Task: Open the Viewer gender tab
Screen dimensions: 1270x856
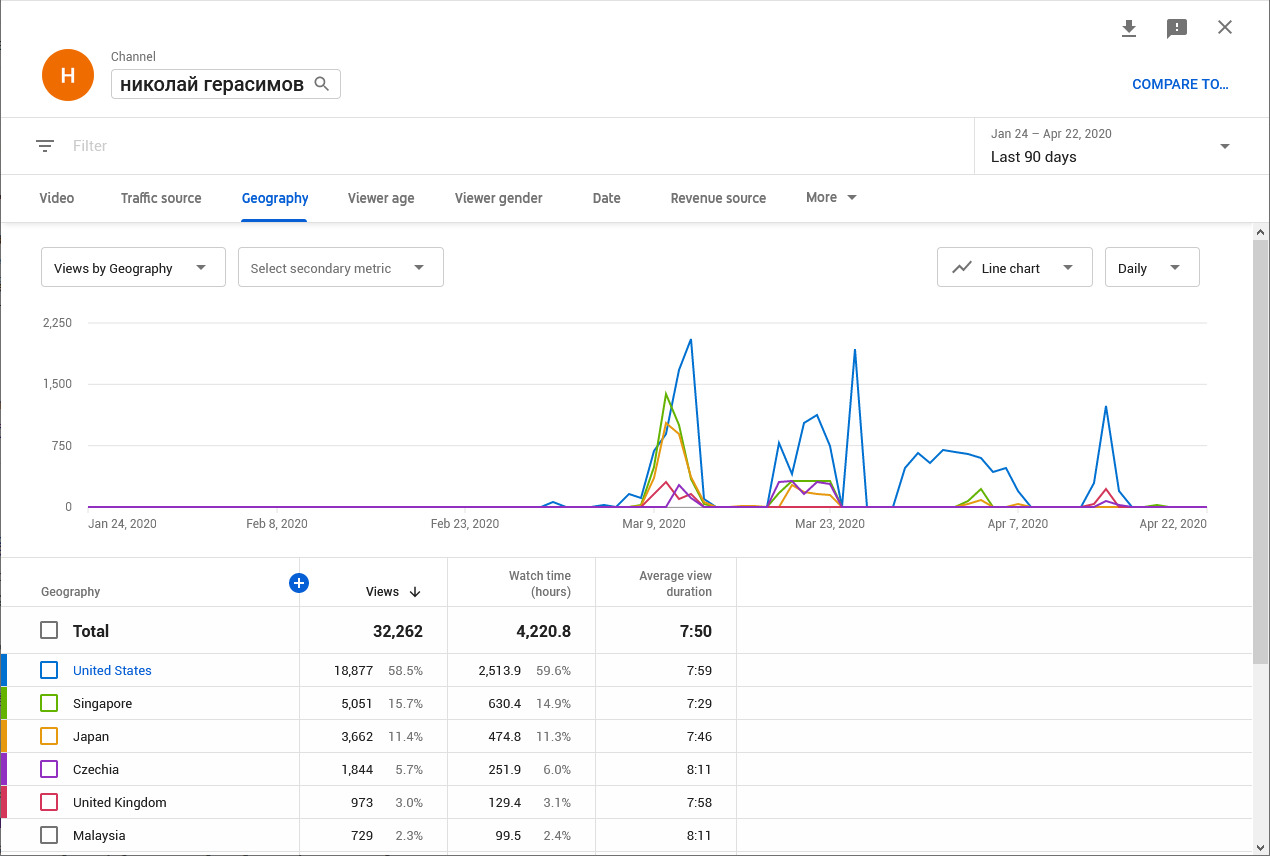Action: tap(499, 198)
